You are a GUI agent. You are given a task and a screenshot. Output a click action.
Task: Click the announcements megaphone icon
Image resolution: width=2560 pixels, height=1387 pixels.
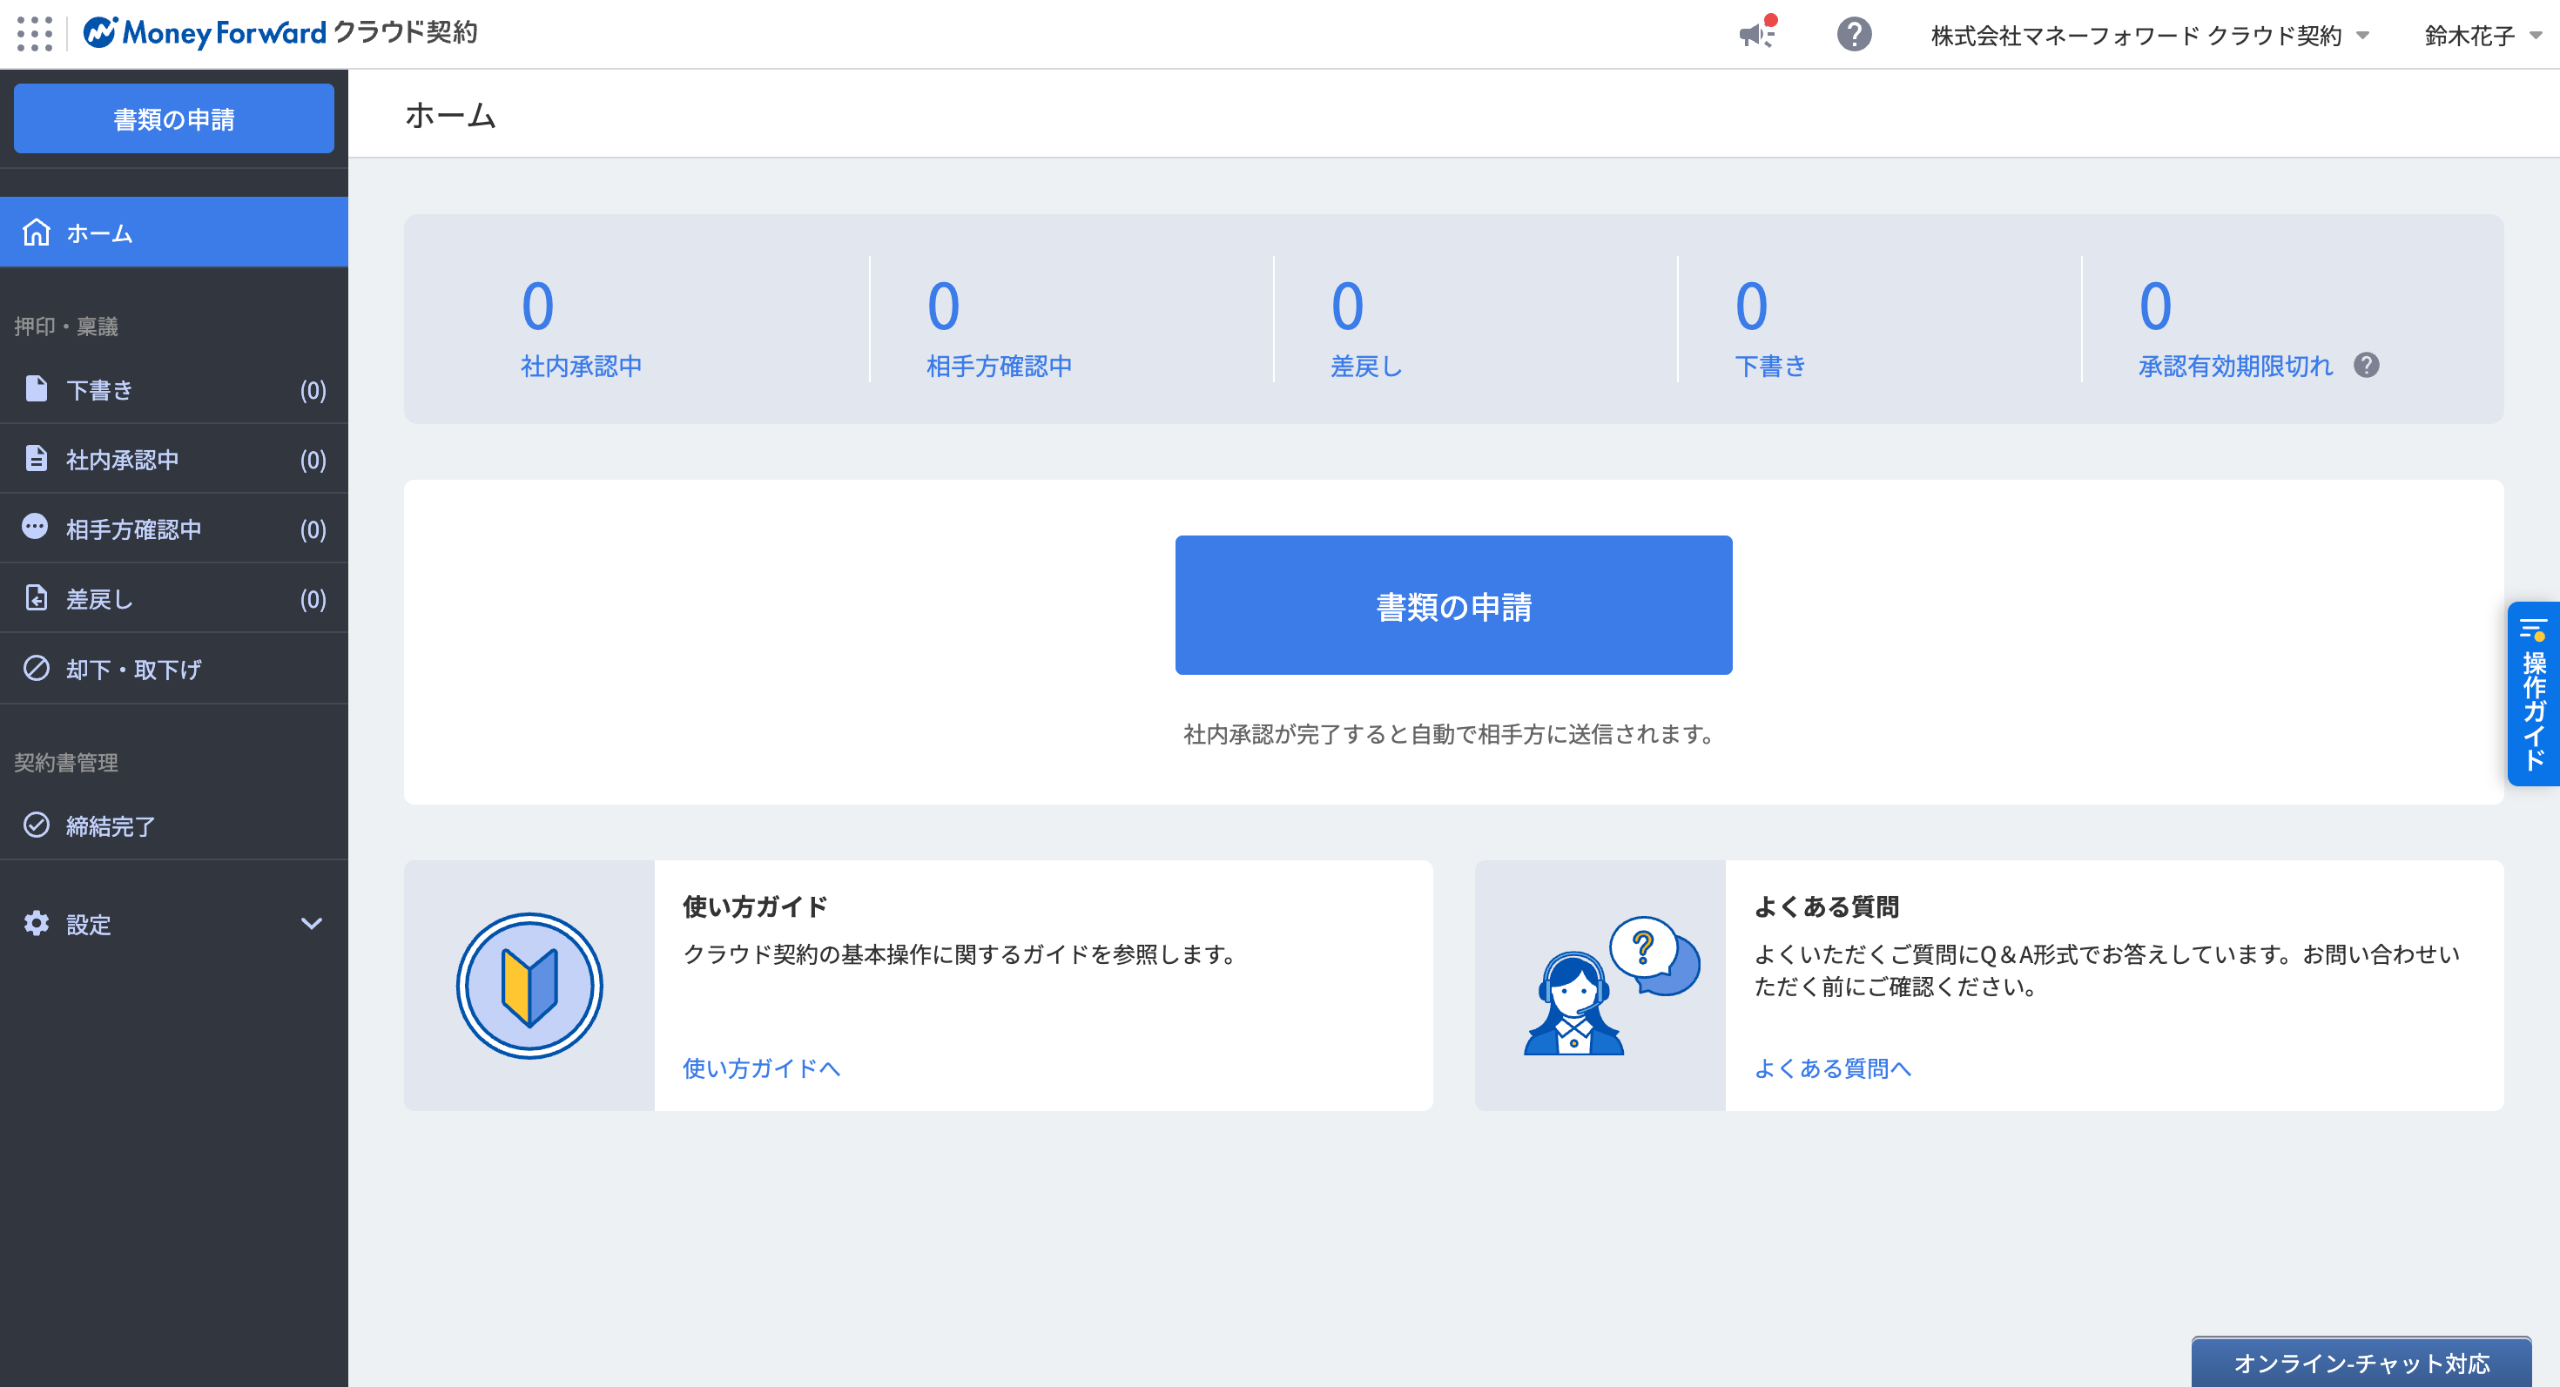point(1756,35)
